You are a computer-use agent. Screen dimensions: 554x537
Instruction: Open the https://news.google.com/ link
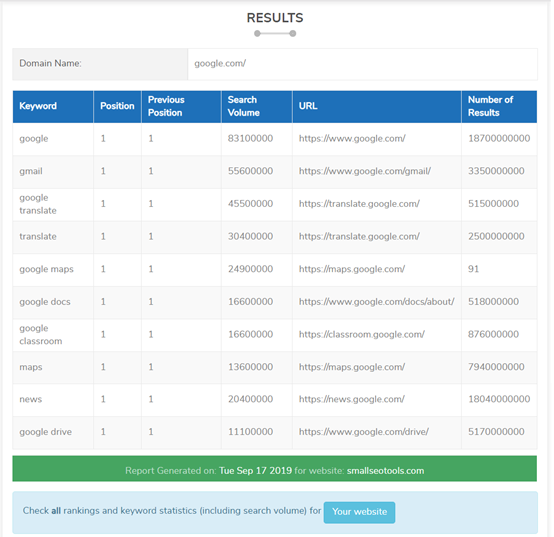352,399
